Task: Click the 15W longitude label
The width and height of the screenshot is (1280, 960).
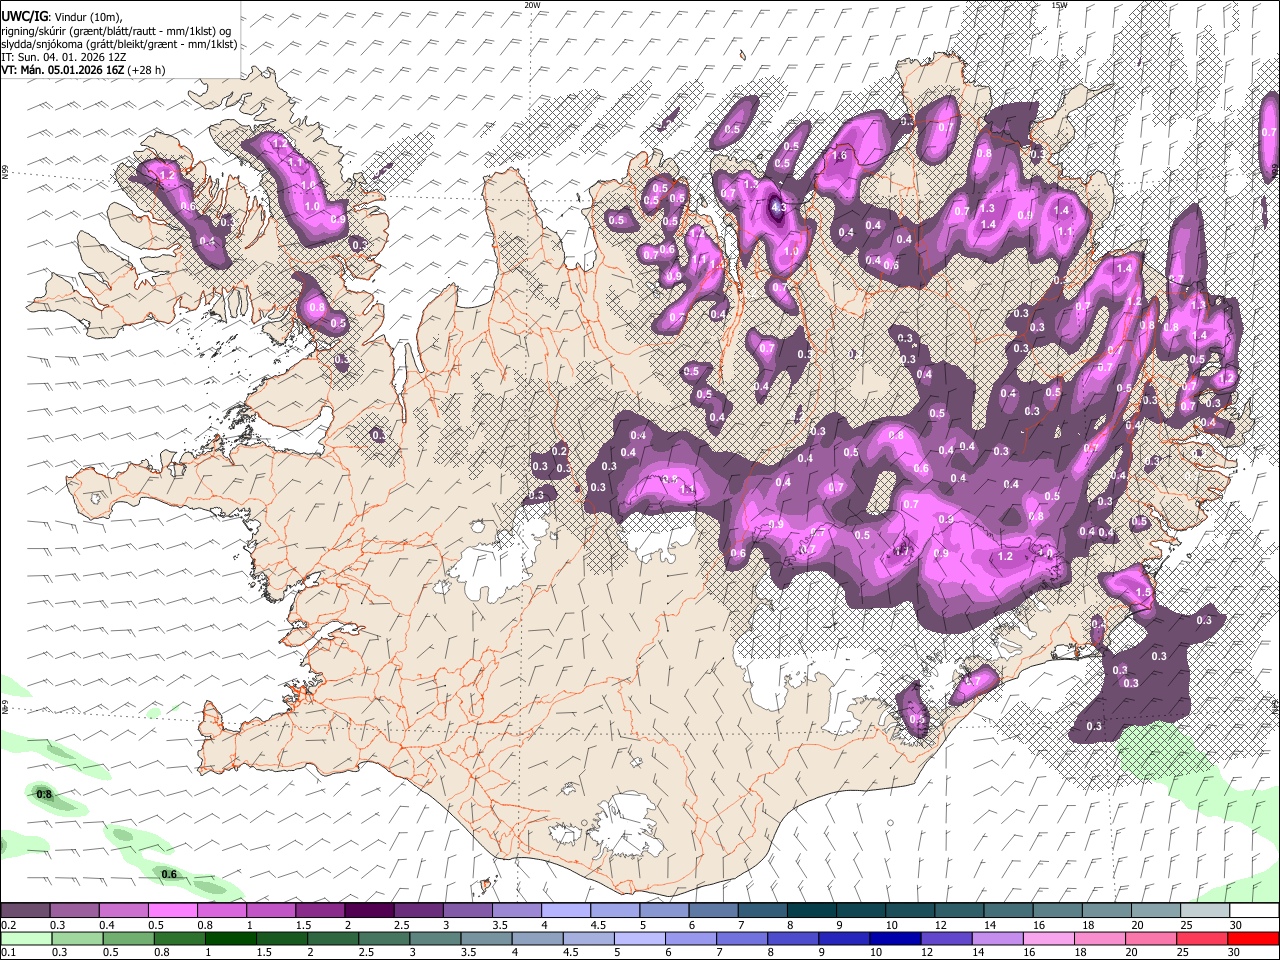Action: pyautogui.click(x=1059, y=5)
